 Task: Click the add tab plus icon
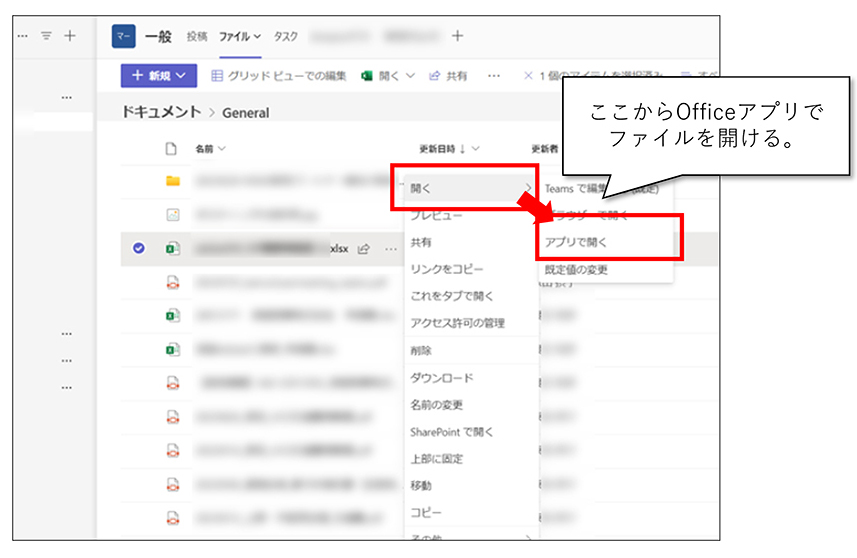[x=457, y=36]
